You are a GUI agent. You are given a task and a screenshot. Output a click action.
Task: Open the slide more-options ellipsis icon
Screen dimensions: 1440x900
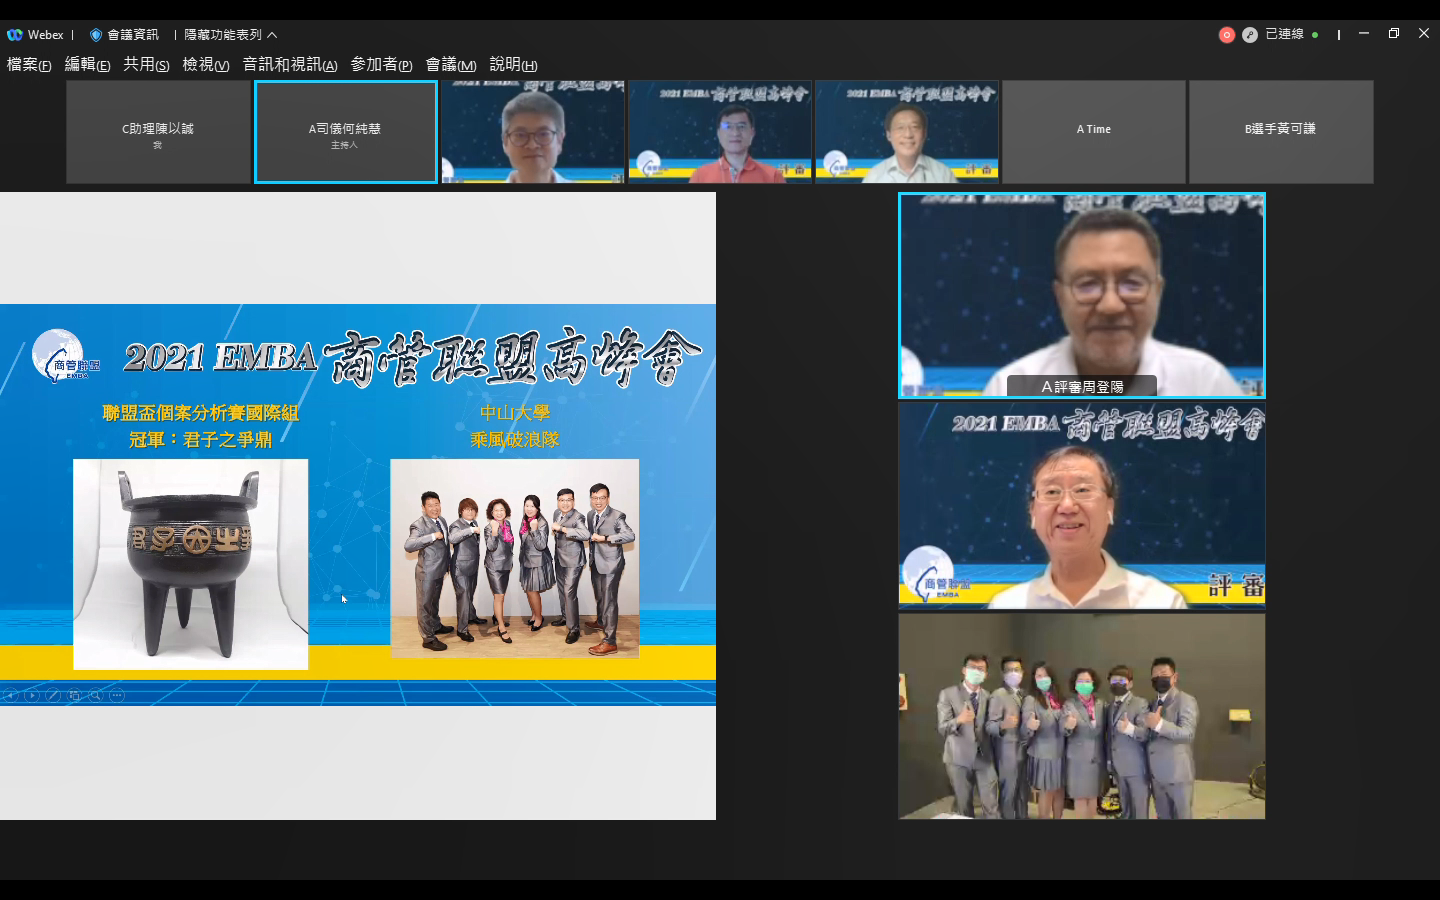117,695
